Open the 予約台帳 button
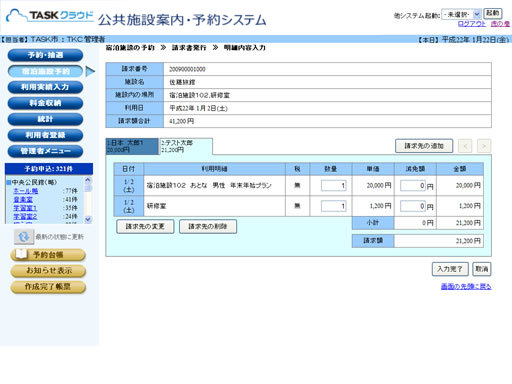This screenshot has width=512, height=384. pyautogui.click(x=48, y=255)
